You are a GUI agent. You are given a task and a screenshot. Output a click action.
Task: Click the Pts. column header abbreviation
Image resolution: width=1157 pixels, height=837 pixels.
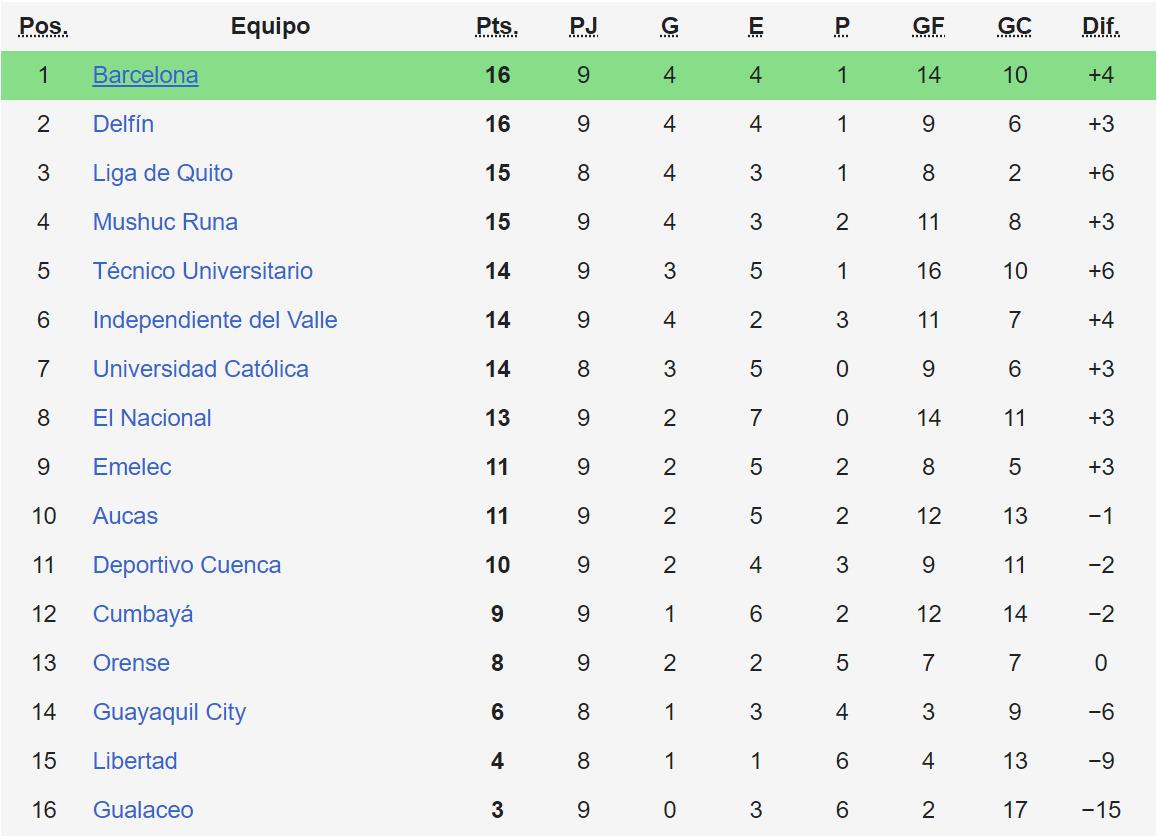click(497, 27)
